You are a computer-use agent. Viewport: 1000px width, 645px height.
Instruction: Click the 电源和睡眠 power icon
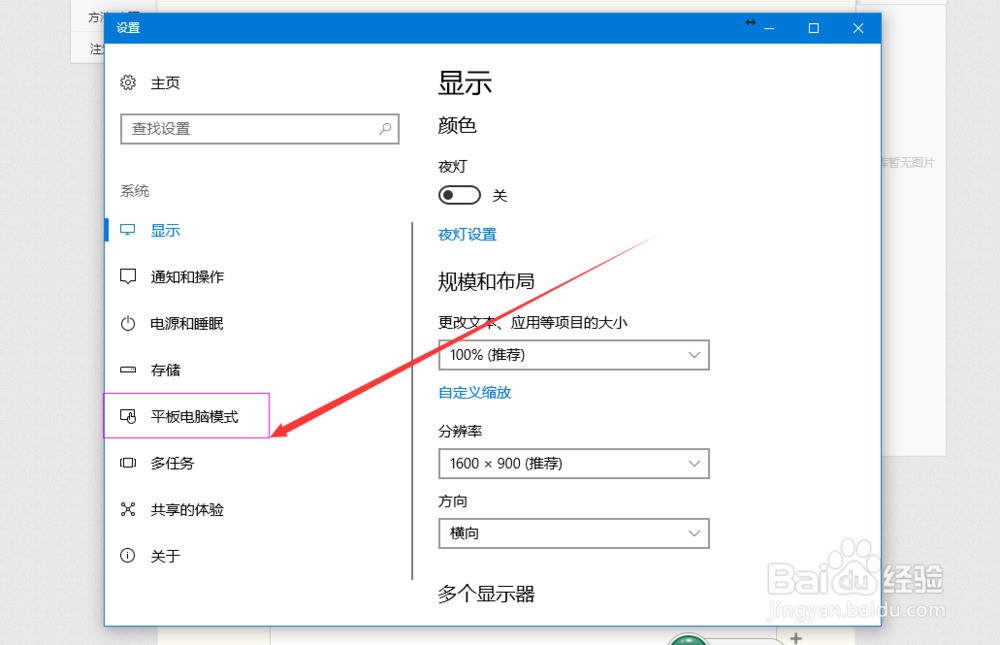[127, 323]
